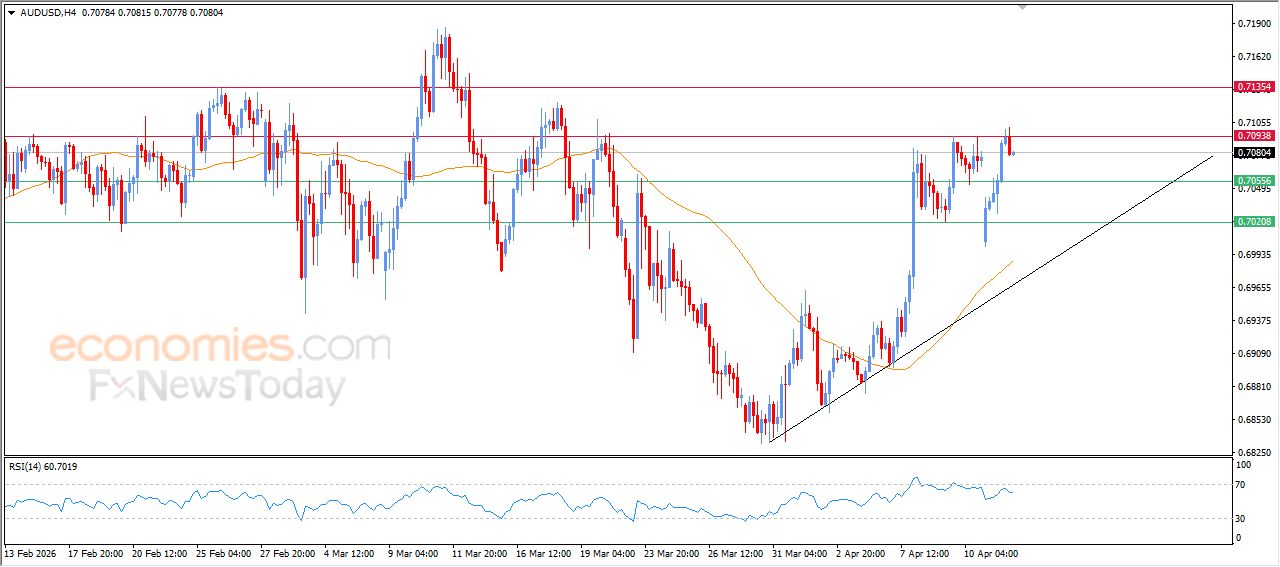1280x567 pixels.
Task: Click the black 0.70804 current price tag
Action: click(x=1254, y=153)
